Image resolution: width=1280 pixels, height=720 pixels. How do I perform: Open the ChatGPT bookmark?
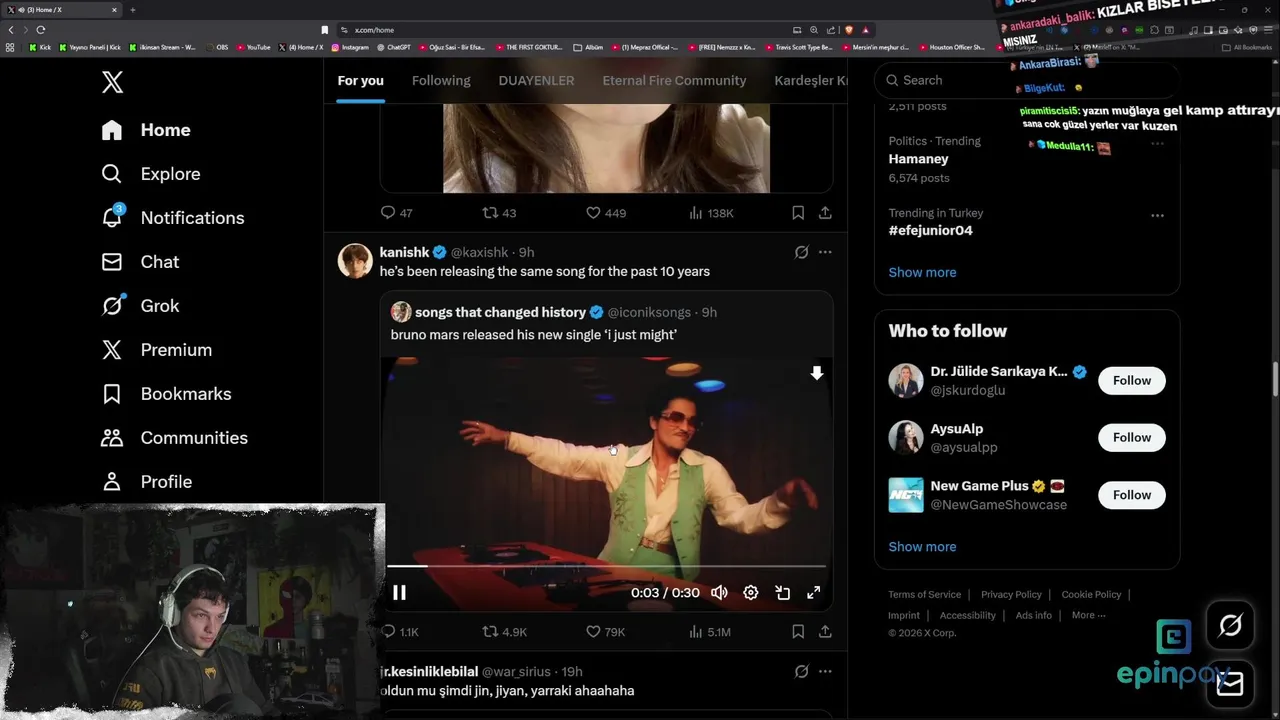tap(393, 47)
